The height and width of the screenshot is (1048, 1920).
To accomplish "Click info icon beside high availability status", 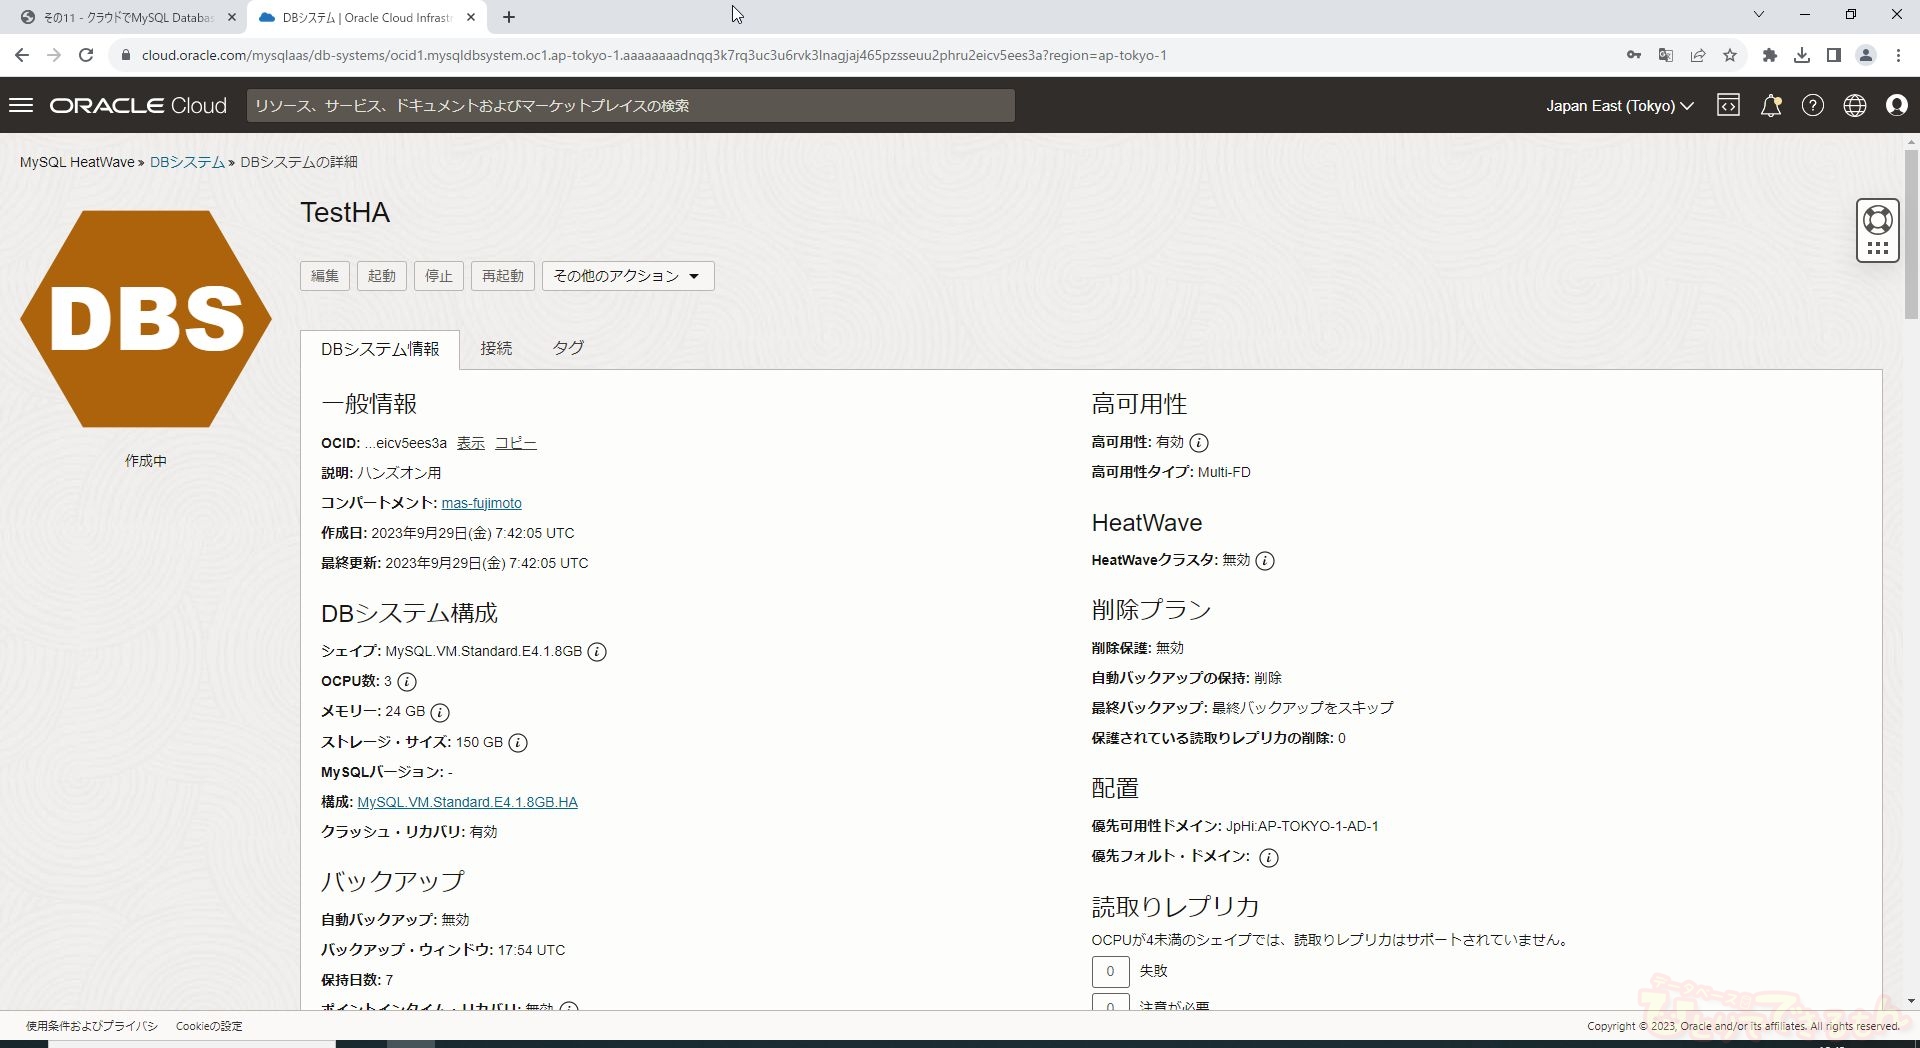I will (1199, 443).
